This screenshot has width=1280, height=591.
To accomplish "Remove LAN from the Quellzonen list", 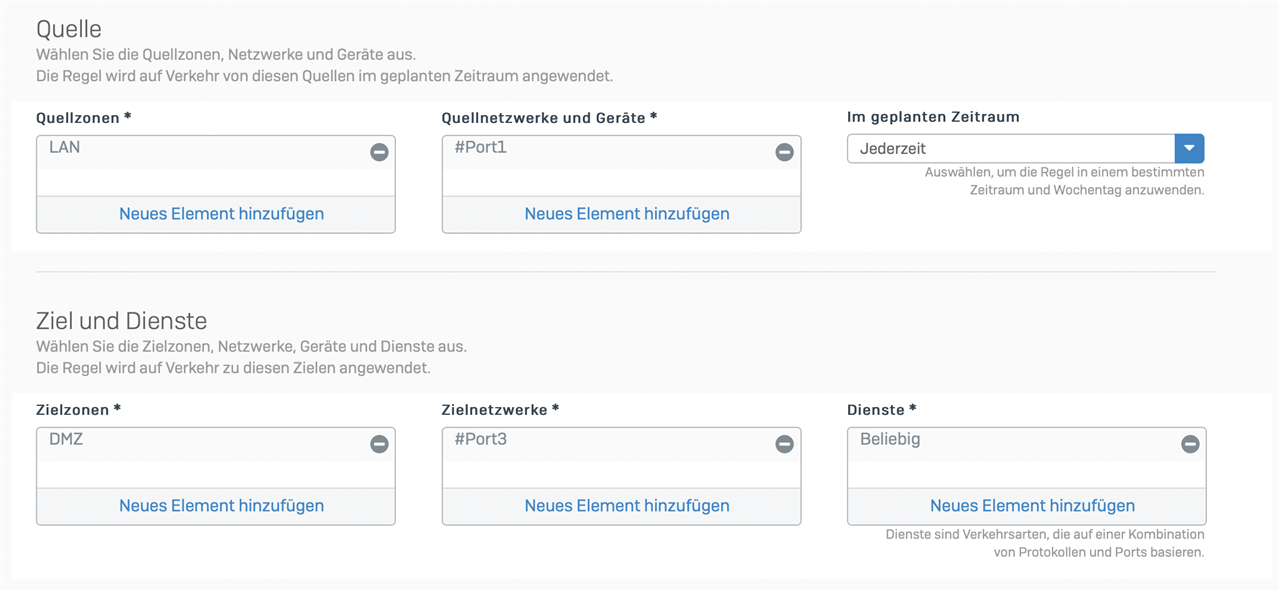I will (x=379, y=152).
